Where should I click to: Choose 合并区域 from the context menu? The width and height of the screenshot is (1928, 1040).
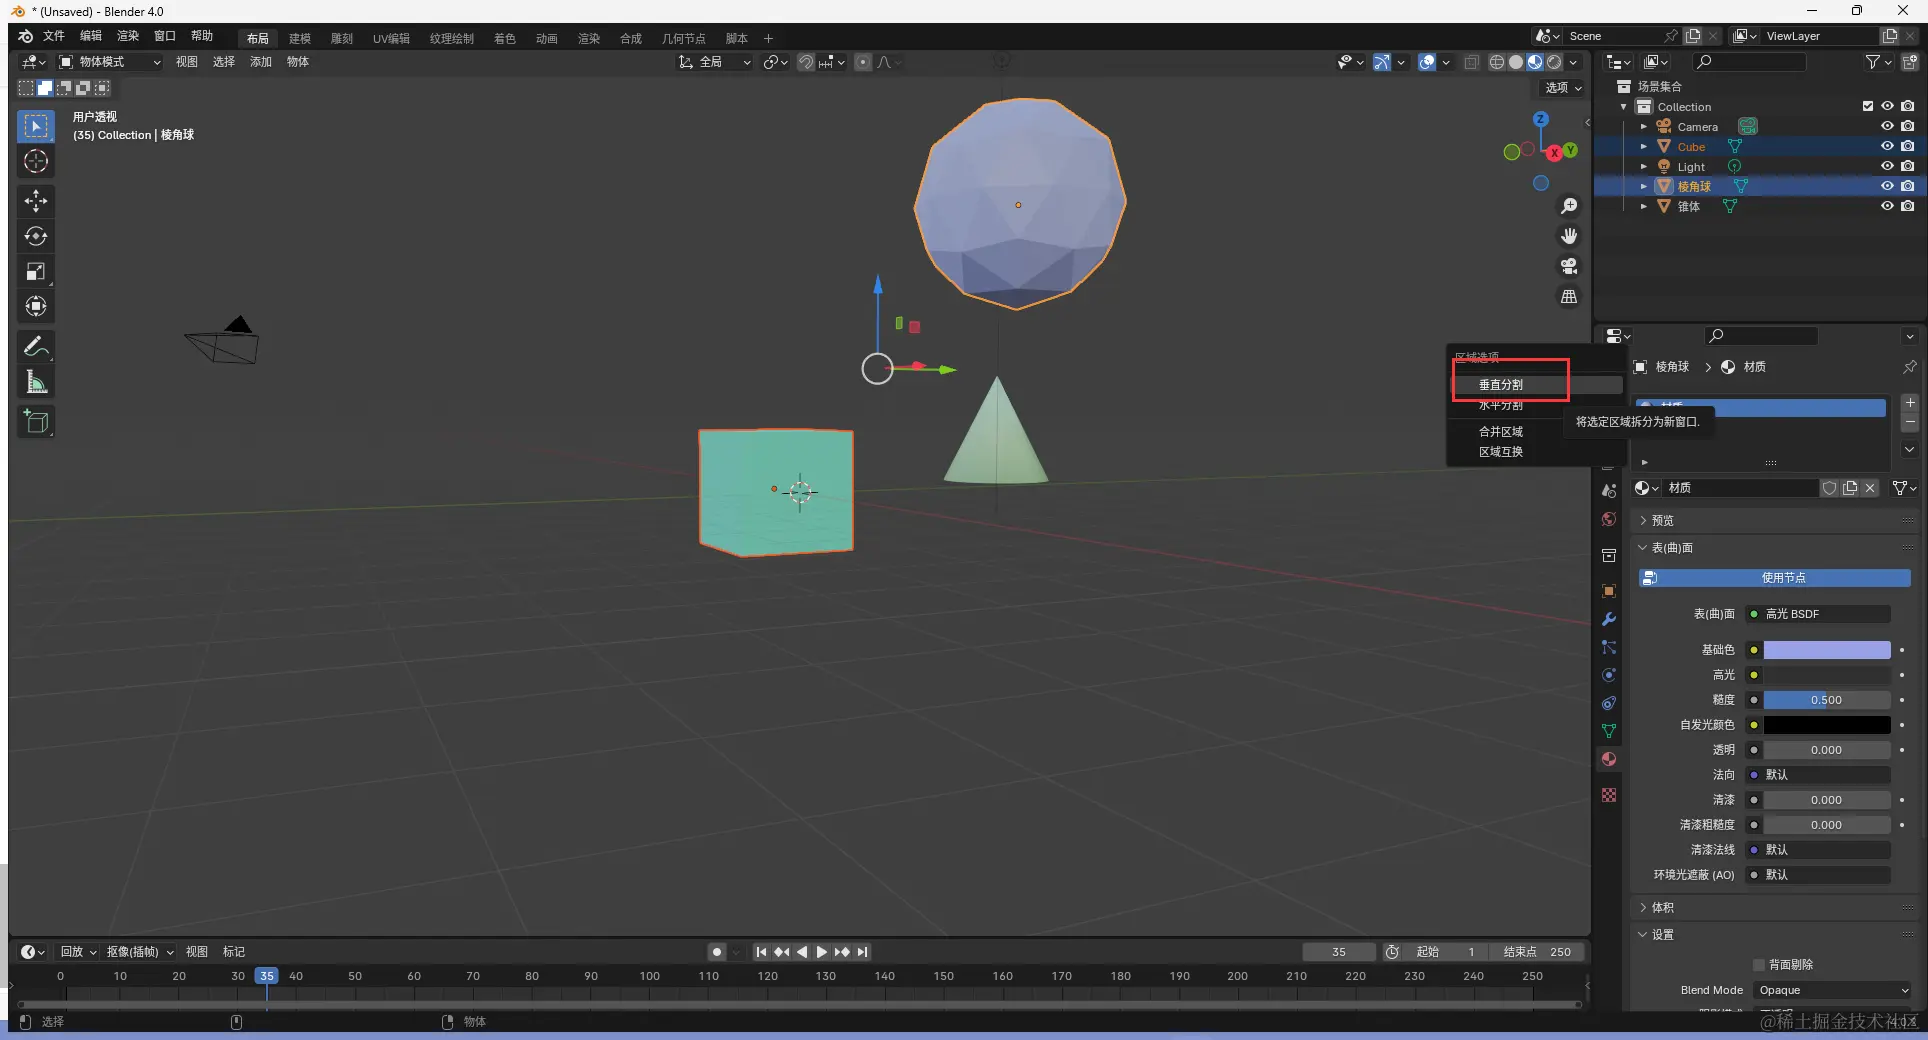tap(1501, 432)
